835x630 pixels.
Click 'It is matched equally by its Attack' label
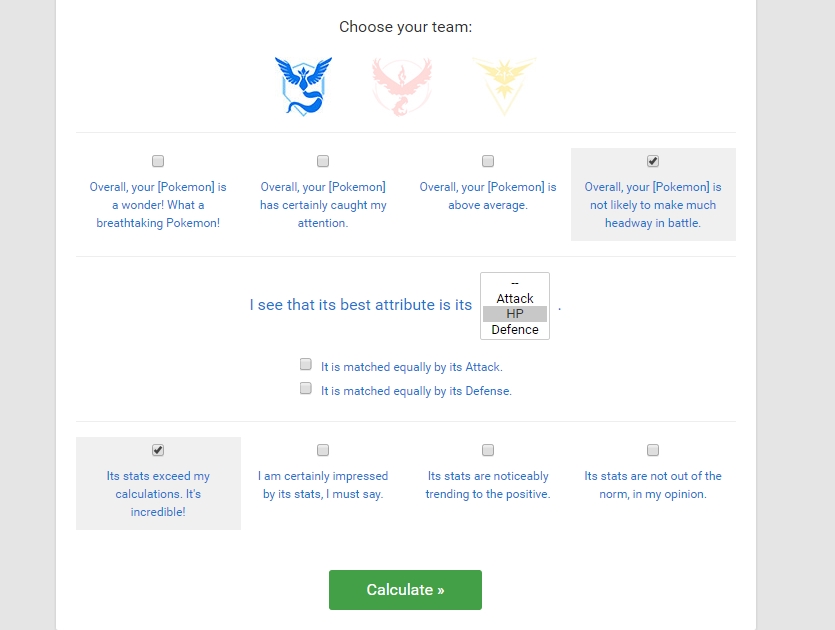(412, 367)
